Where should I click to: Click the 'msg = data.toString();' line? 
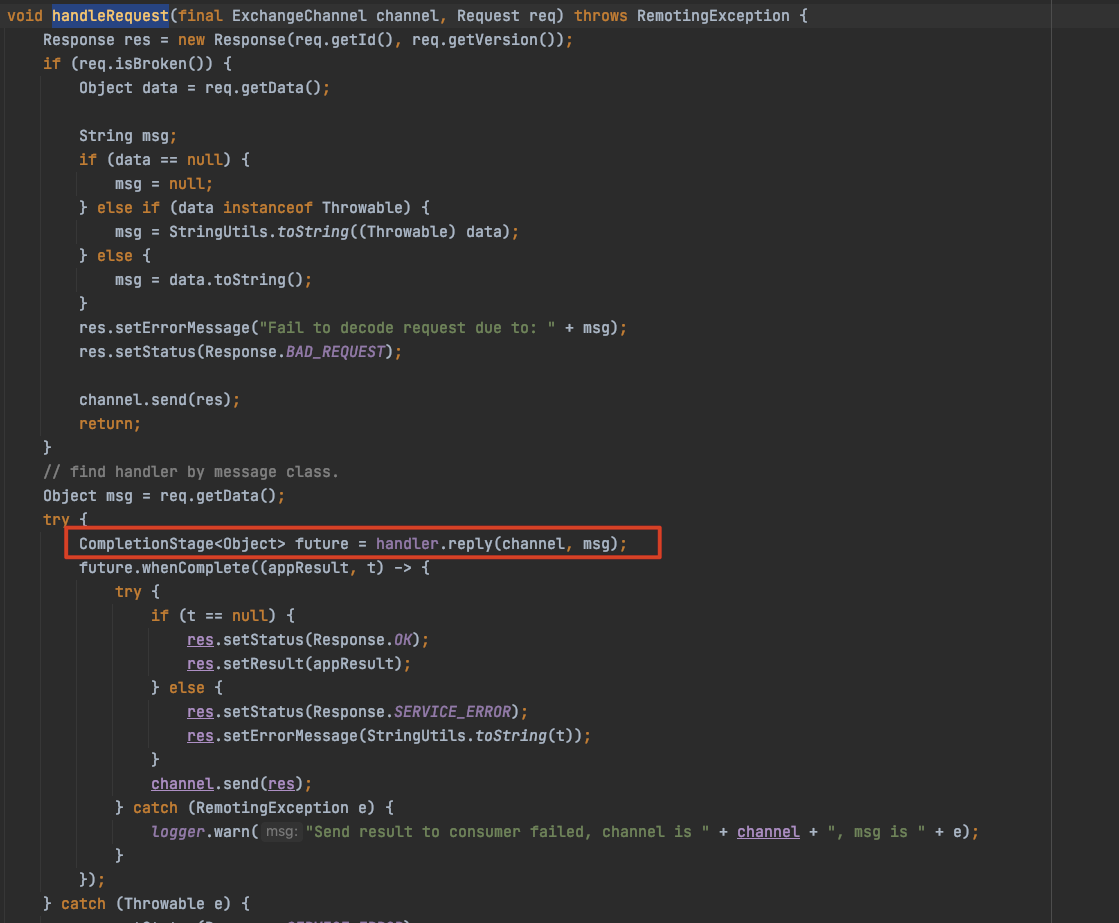pyautogui.click(x=213, y=280)
